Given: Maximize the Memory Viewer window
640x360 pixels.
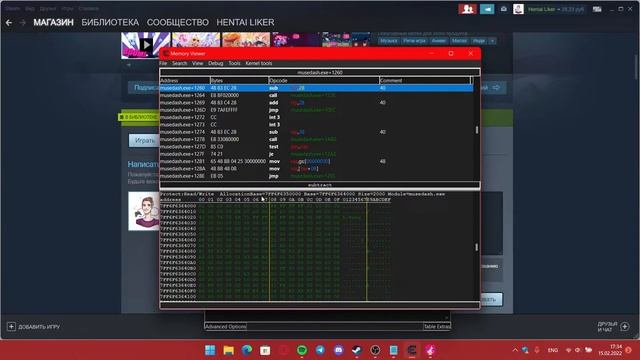Looking at the screenshot, I should pyautogui.click(x=451, y=53).
